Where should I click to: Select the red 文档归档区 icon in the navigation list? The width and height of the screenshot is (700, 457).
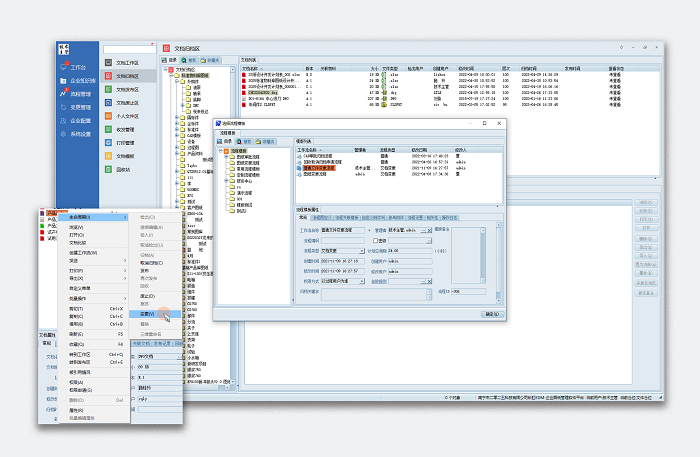(108, 76)
